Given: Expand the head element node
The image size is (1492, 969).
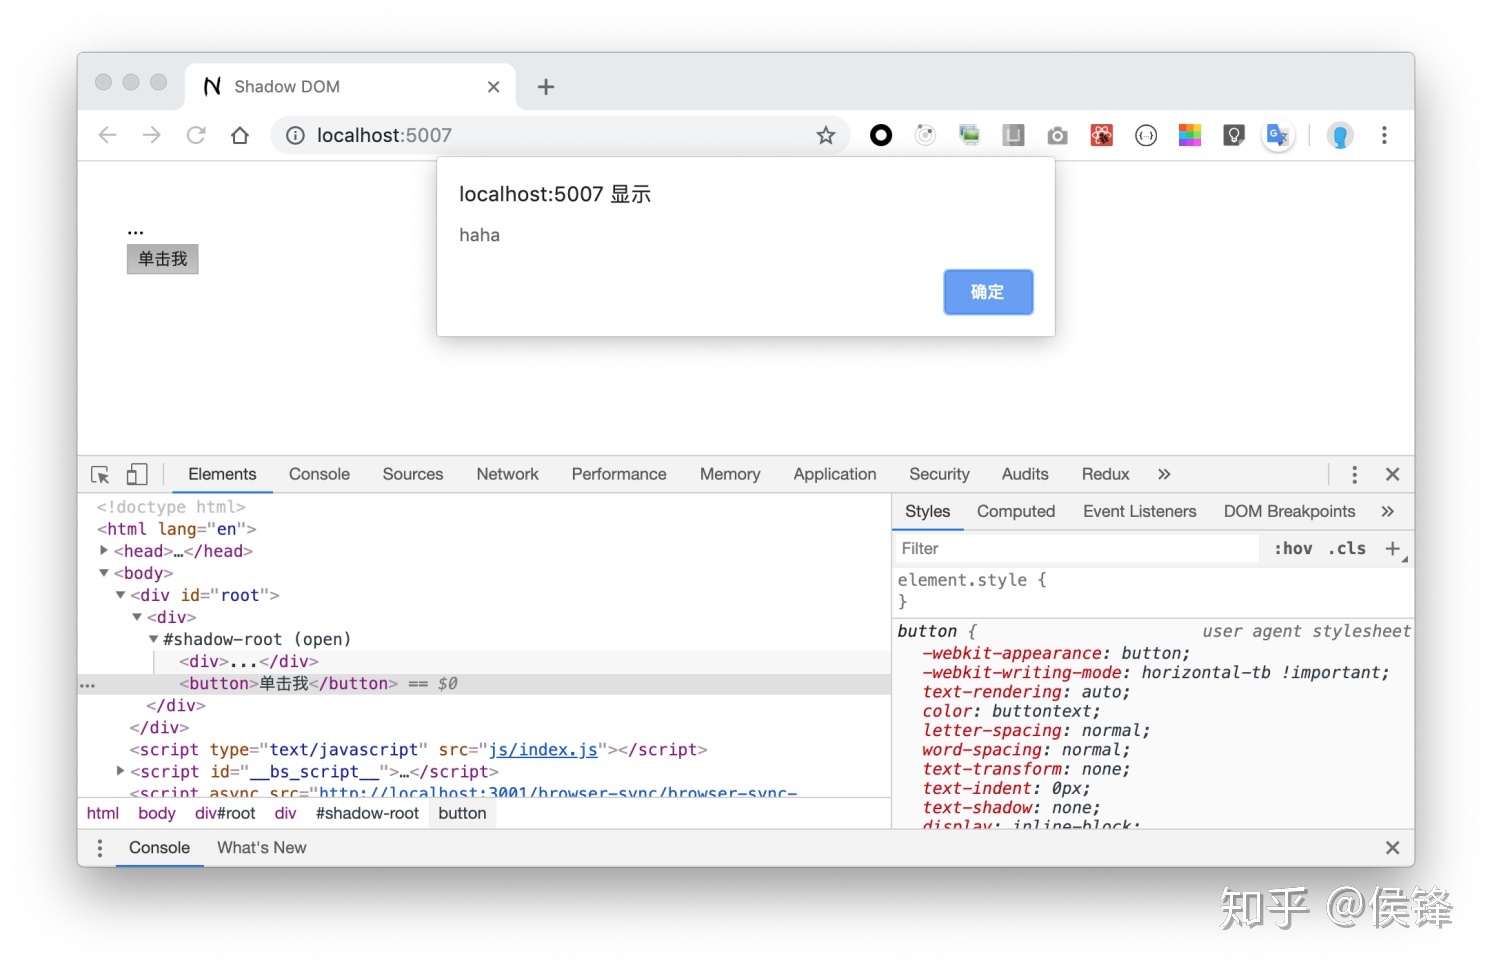Looking at the screenshot, I should (104, 551).
